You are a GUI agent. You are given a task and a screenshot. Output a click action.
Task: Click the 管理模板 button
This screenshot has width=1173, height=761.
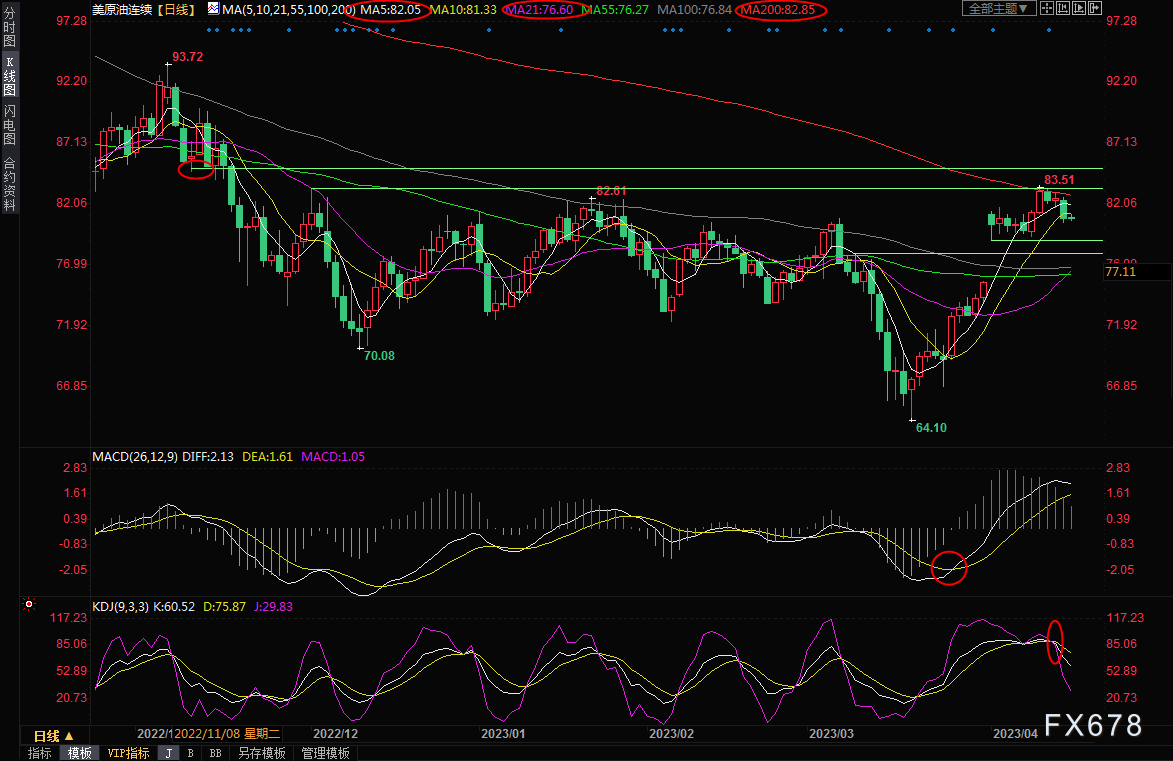pos(325,753)
